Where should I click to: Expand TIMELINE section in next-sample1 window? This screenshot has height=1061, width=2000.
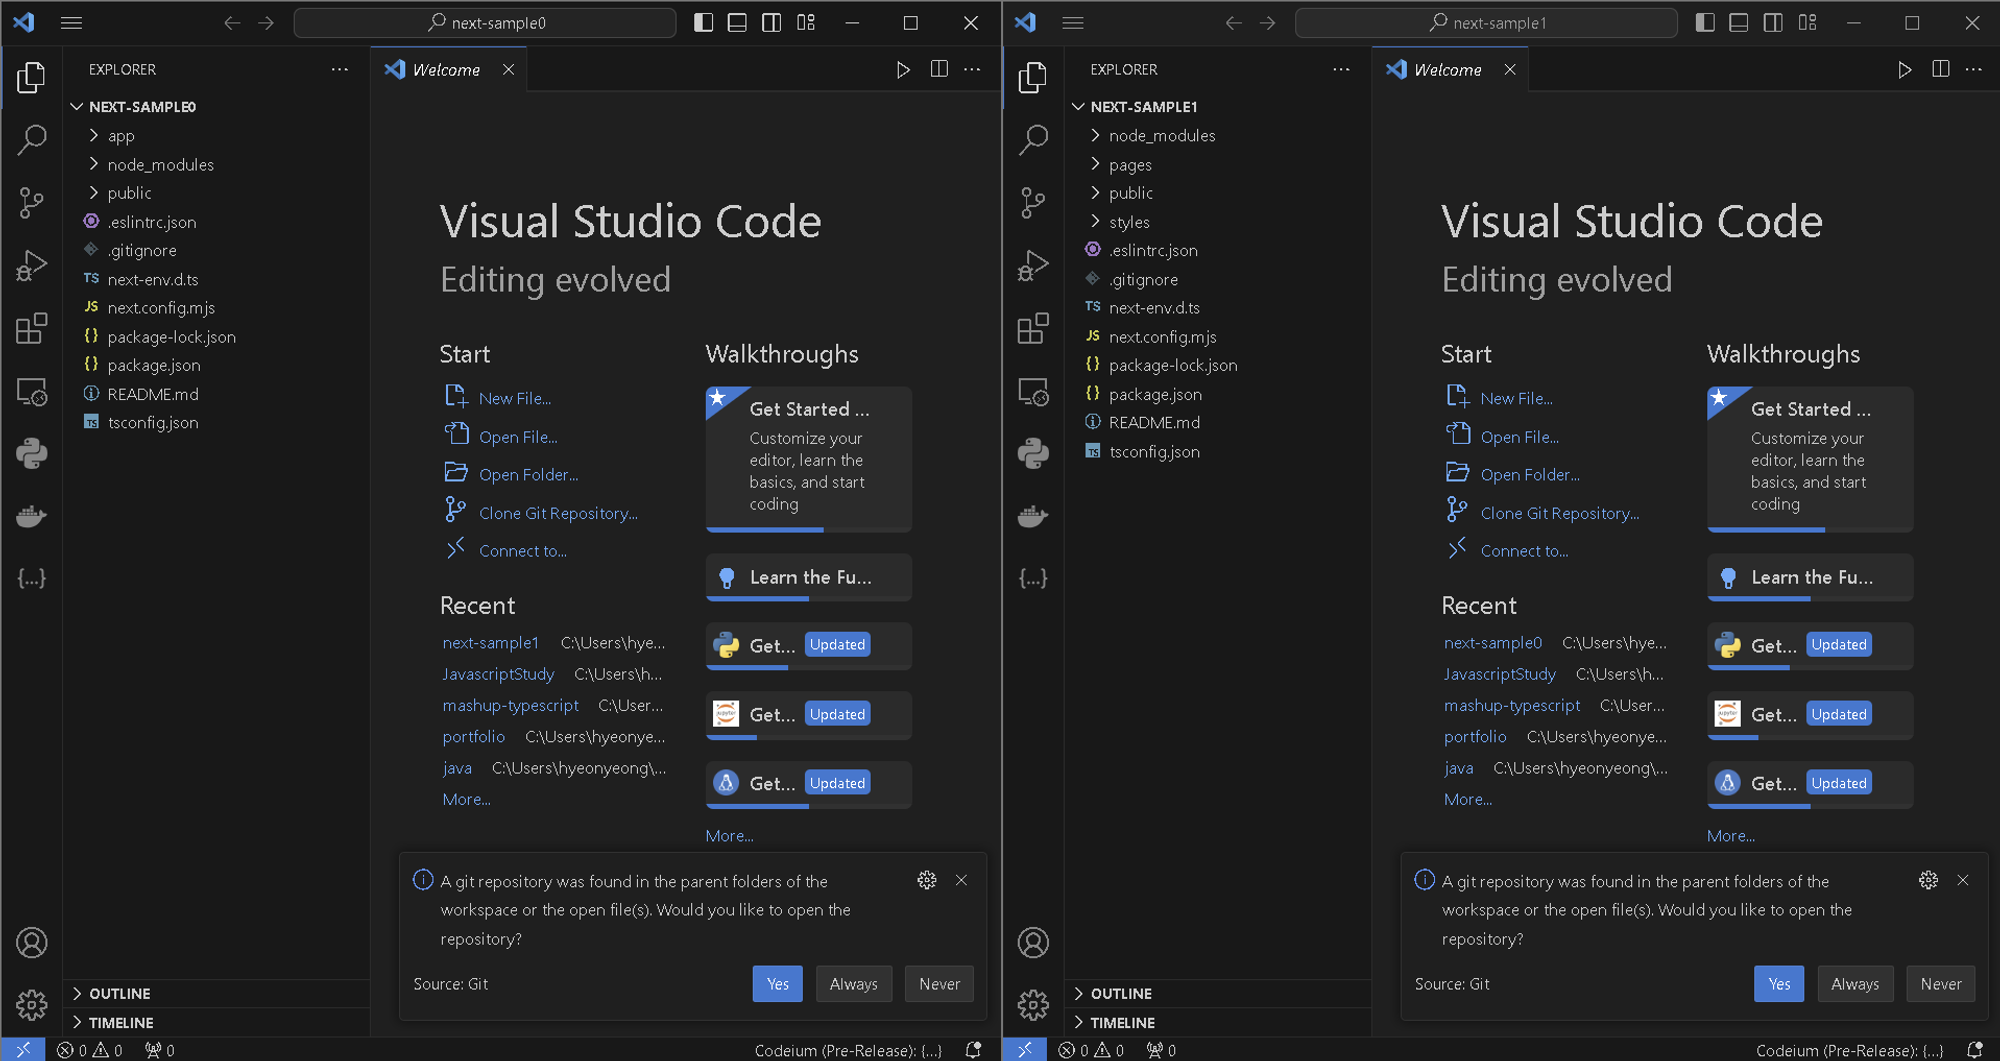1218,1022
